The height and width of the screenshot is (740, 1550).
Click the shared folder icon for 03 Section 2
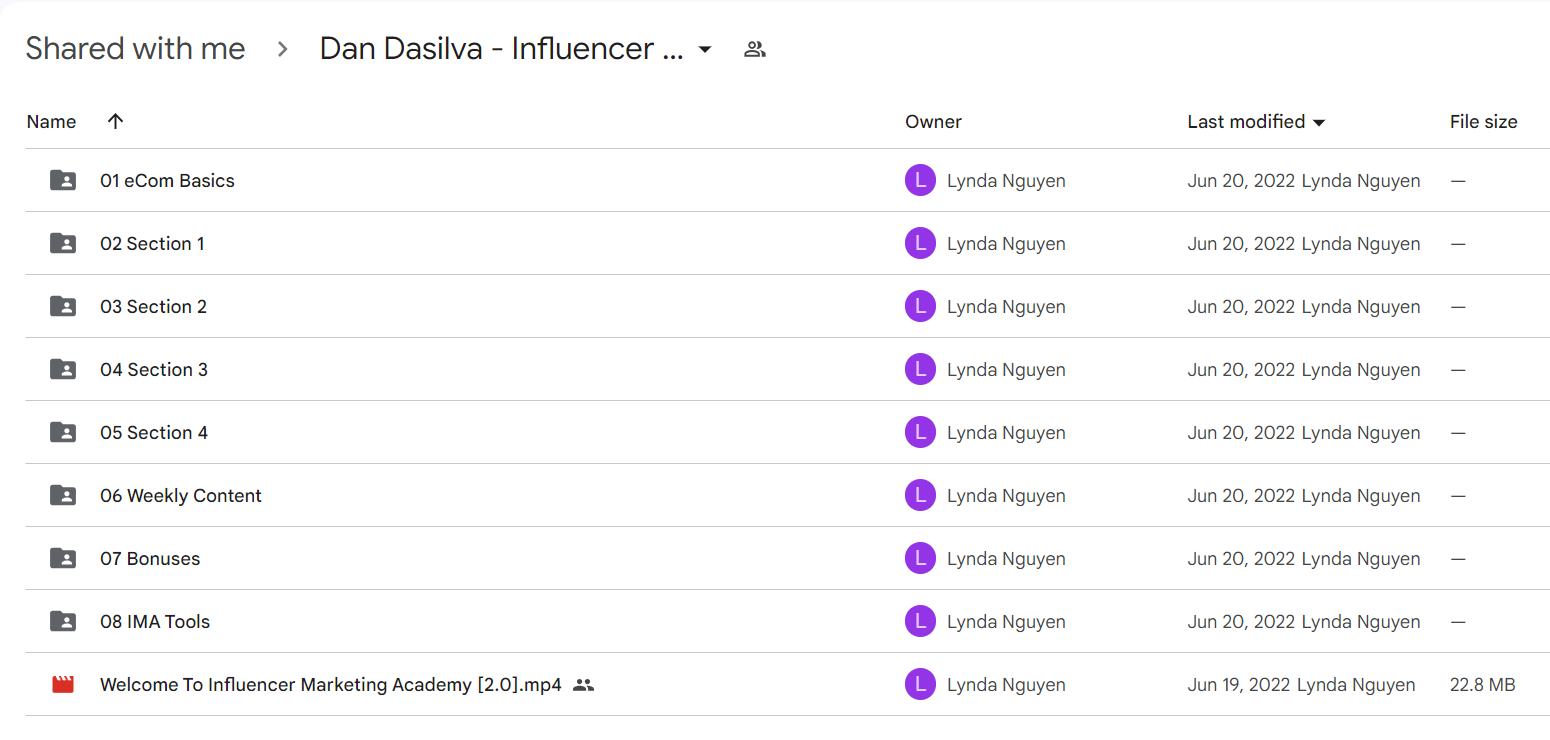coord(63,307)
